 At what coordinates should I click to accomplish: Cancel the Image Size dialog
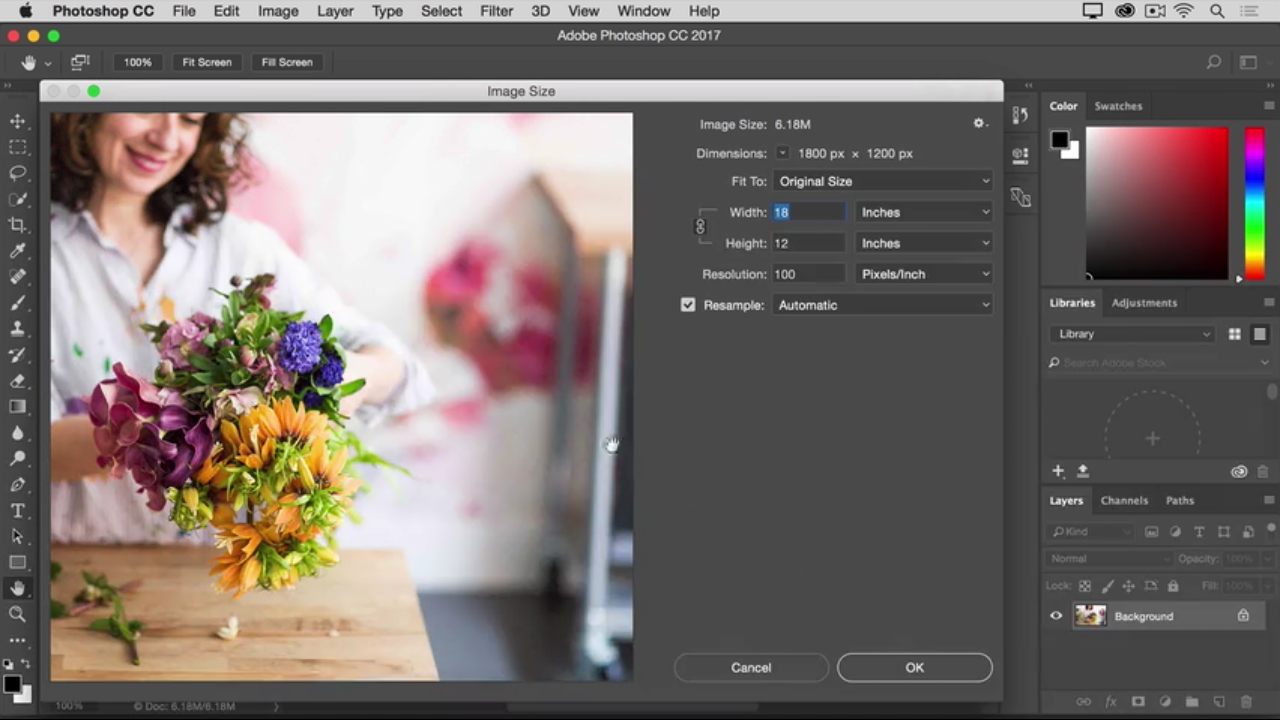tap(751, 668)
